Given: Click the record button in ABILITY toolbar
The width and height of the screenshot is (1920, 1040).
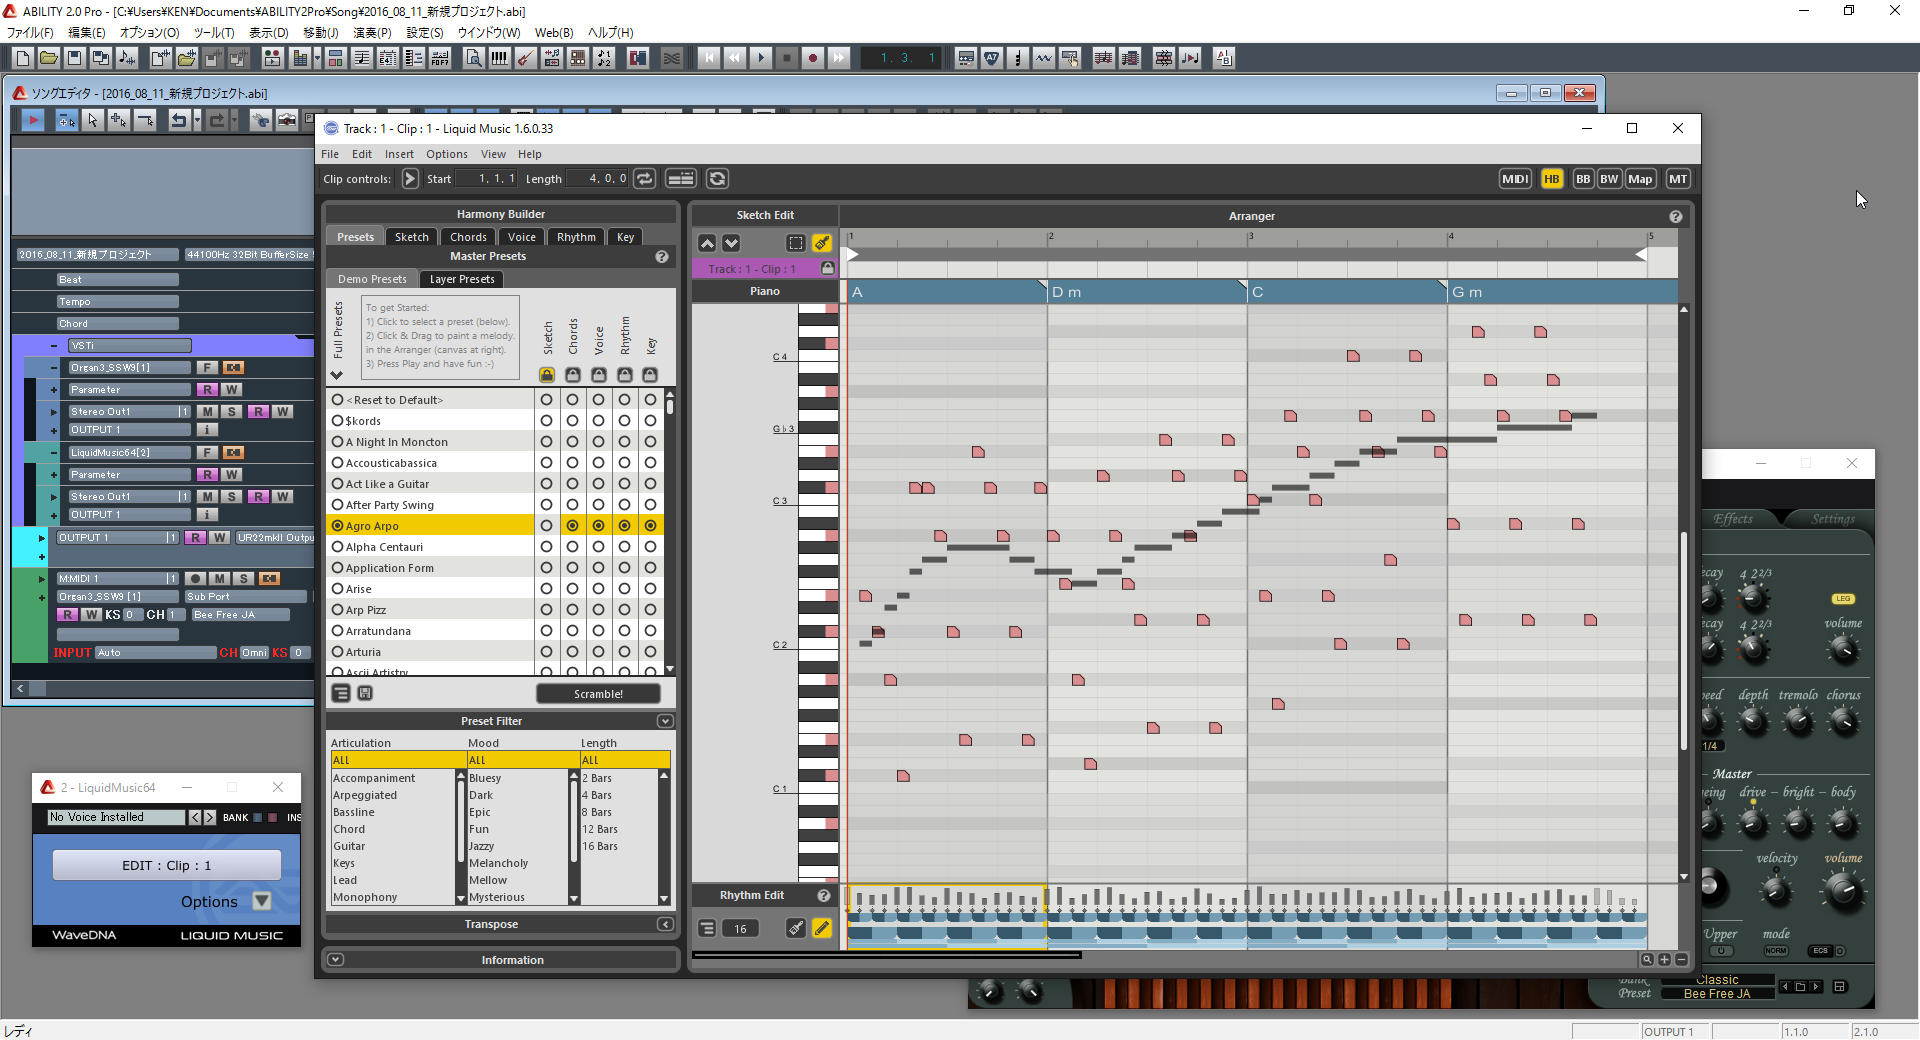Looking at the screenshot, I should click(x=813, y=58).
